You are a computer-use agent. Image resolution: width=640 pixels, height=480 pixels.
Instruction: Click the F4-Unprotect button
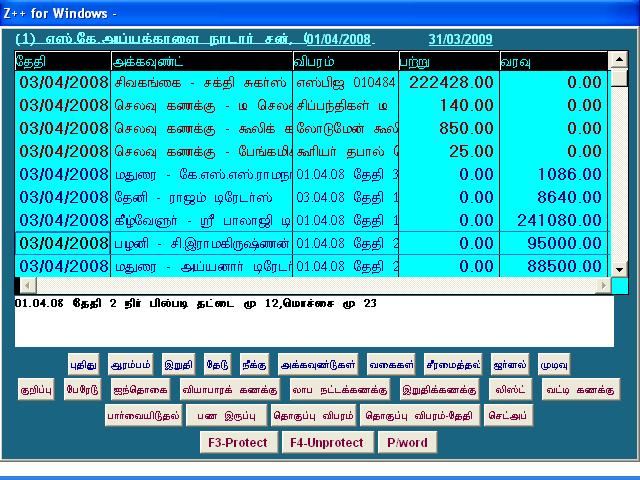tap(327, 442)
